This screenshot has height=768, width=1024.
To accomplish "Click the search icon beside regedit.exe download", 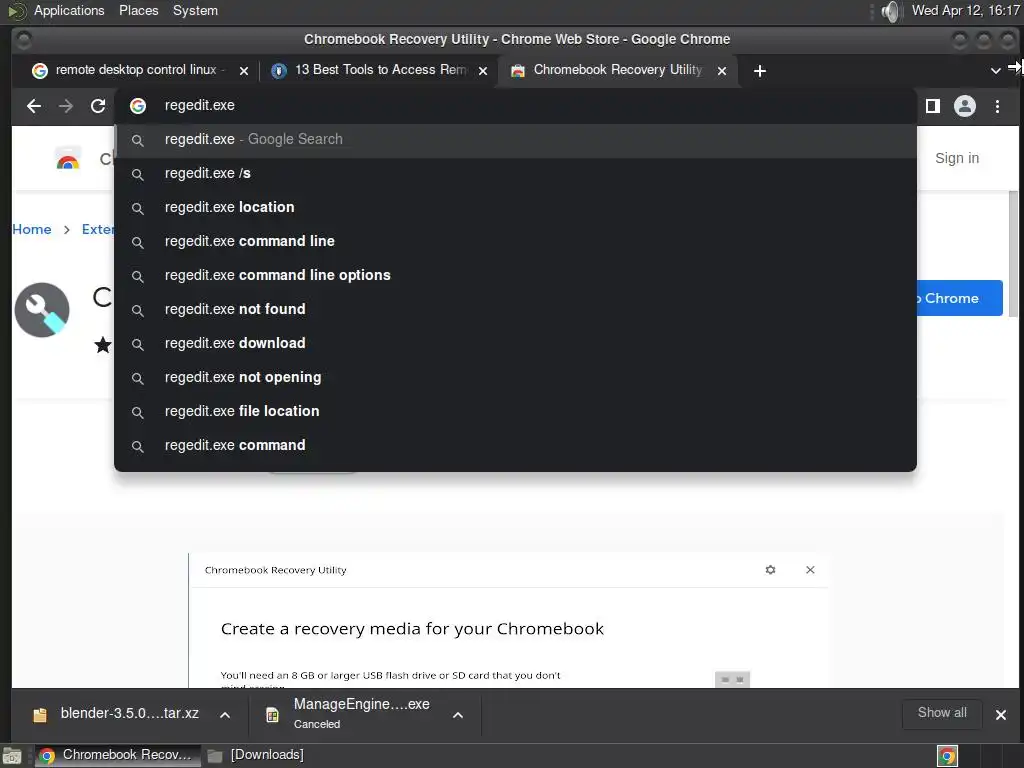I will click(138, 344).
